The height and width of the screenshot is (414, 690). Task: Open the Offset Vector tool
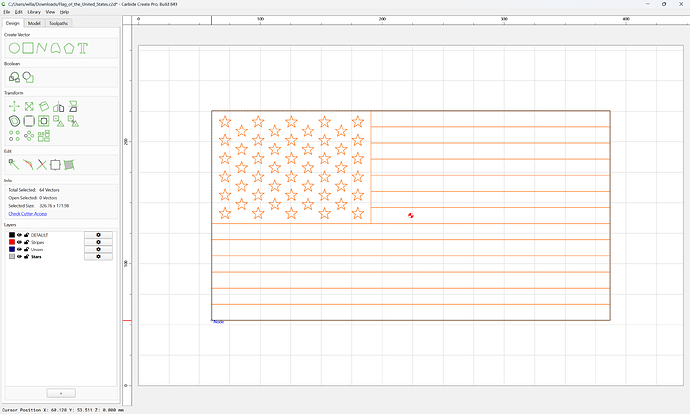tap(14, 121)
